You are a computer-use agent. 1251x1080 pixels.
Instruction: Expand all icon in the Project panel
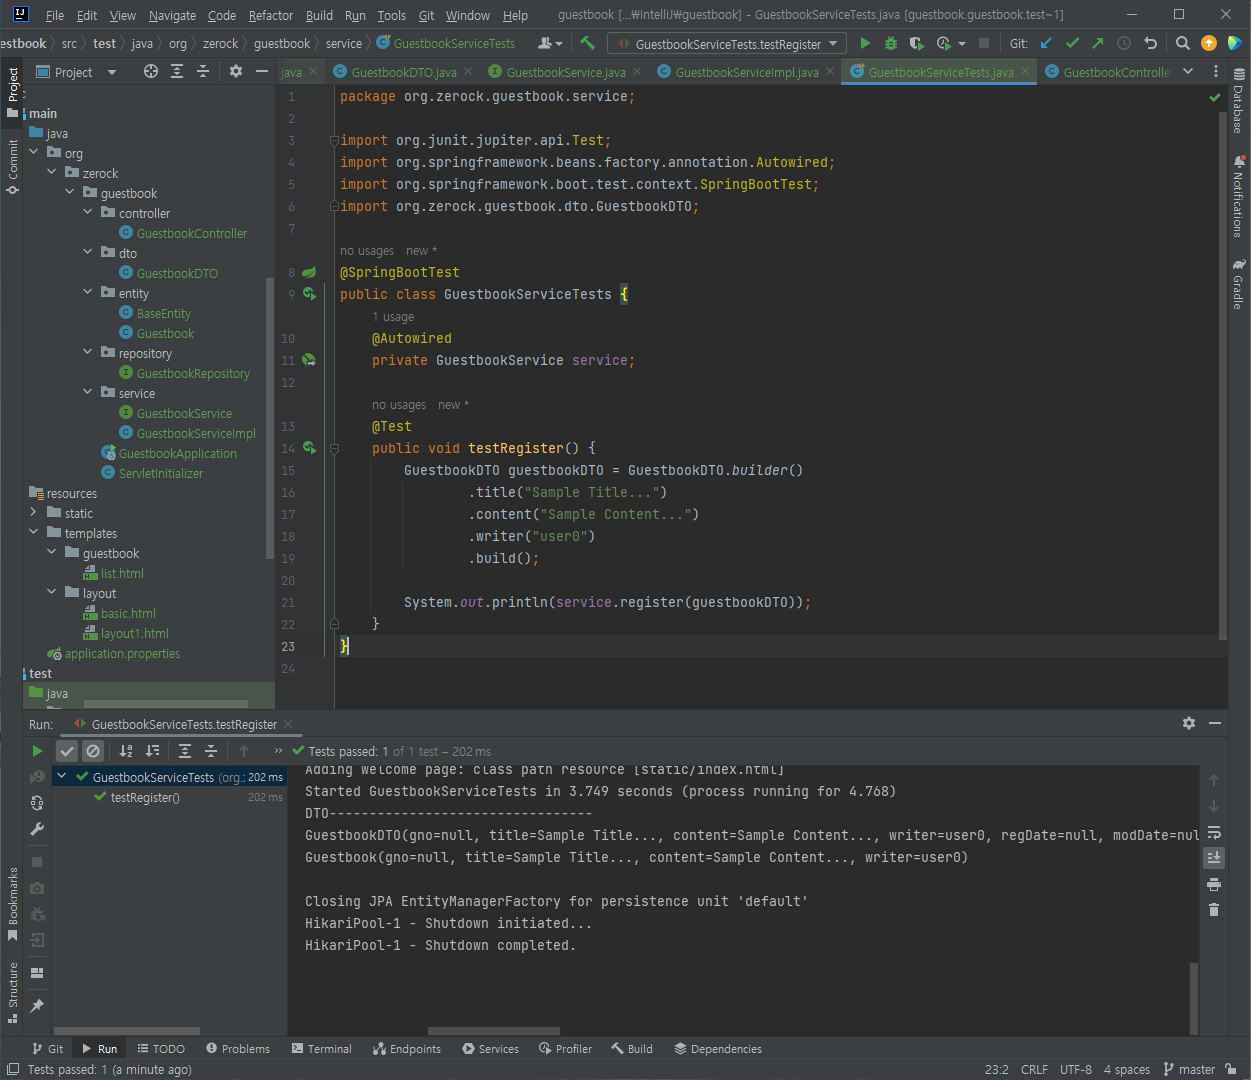177,71
